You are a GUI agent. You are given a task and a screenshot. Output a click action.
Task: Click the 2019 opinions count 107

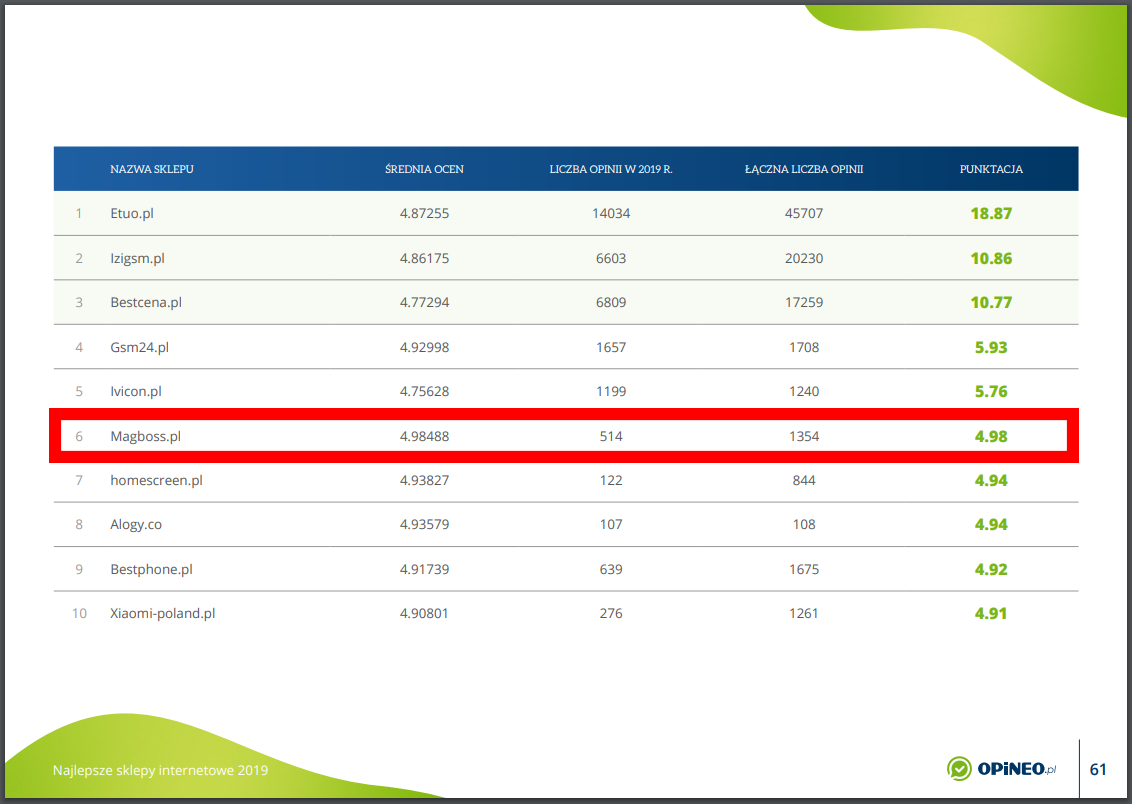point(611,525)
